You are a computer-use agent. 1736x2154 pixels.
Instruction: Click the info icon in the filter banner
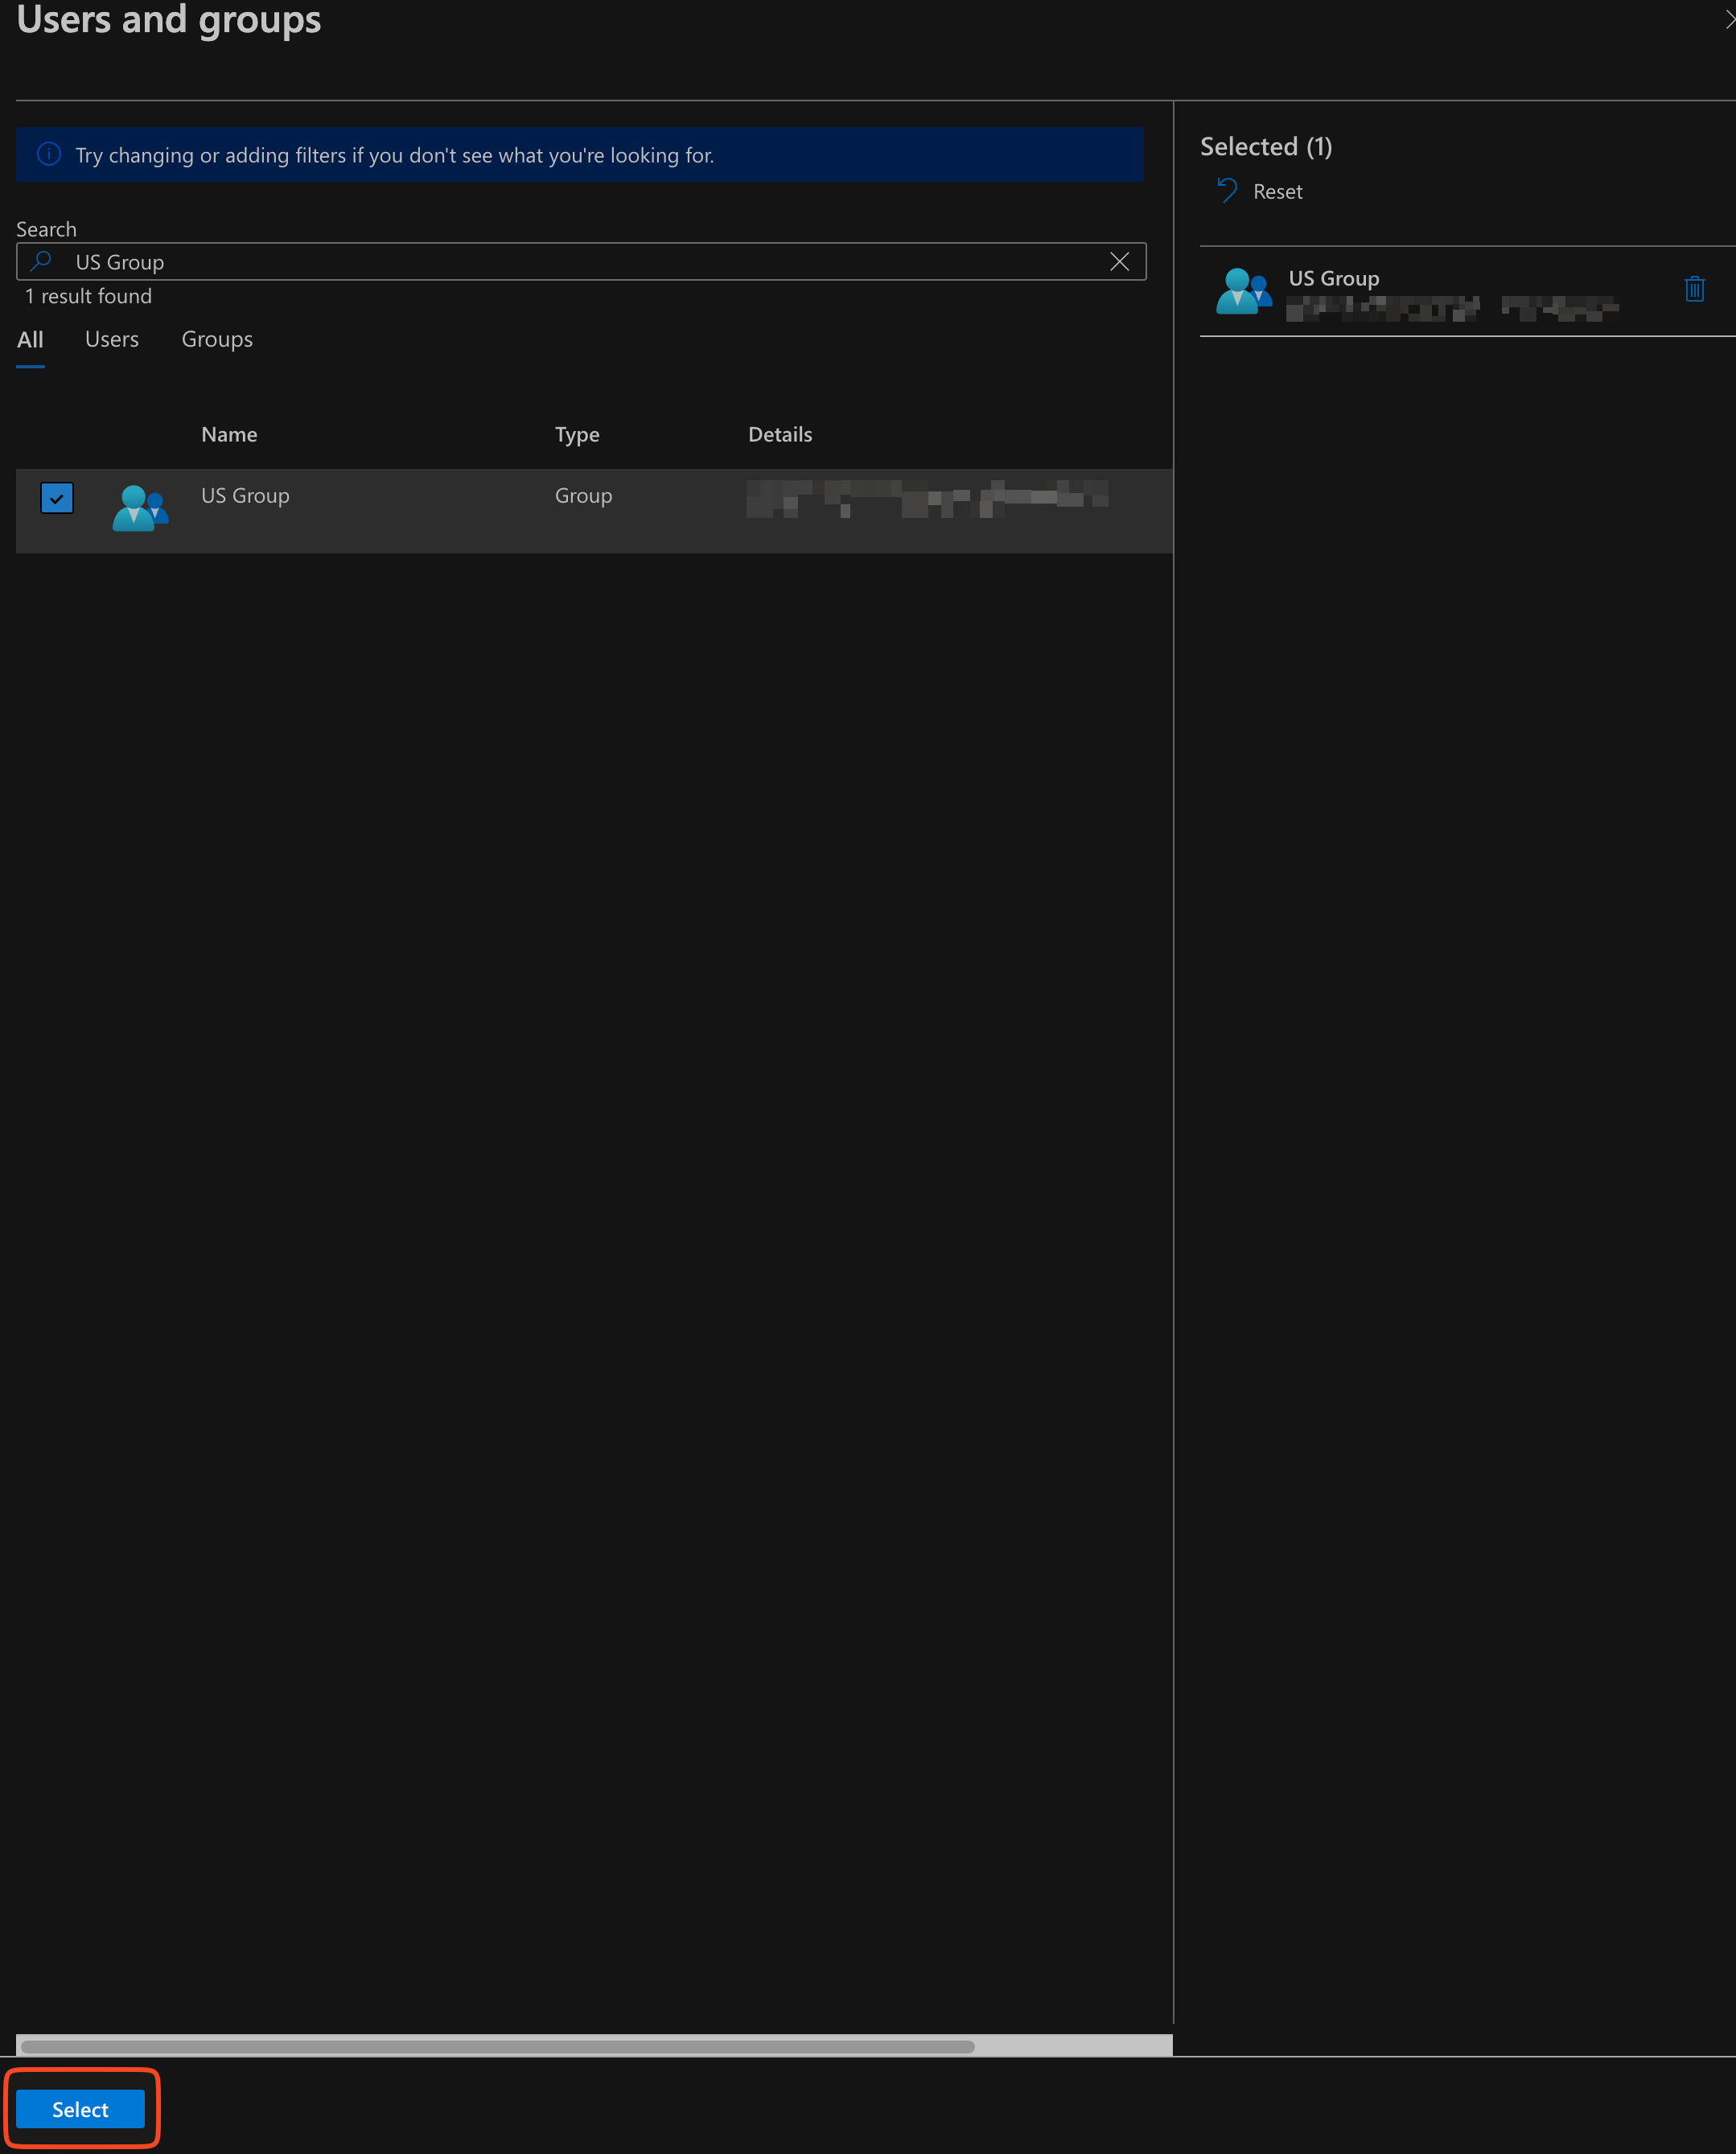tap(48, 155)
